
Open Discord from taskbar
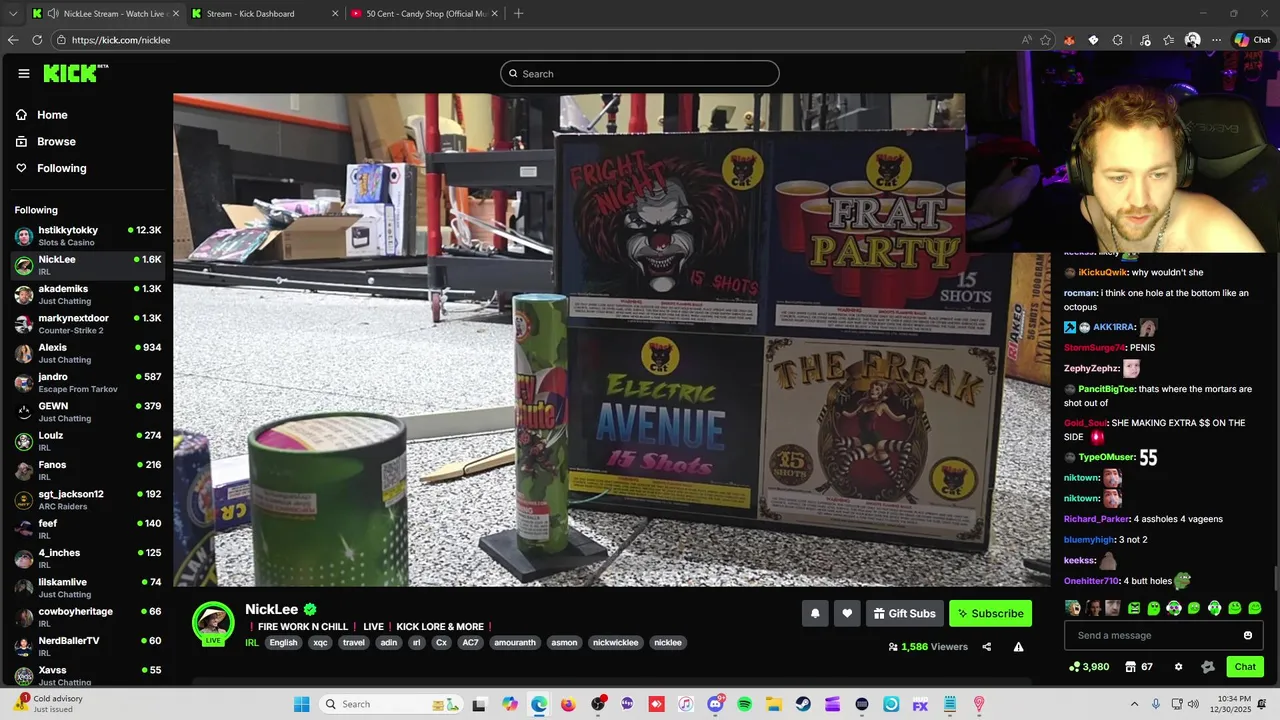tap(715, 704)
